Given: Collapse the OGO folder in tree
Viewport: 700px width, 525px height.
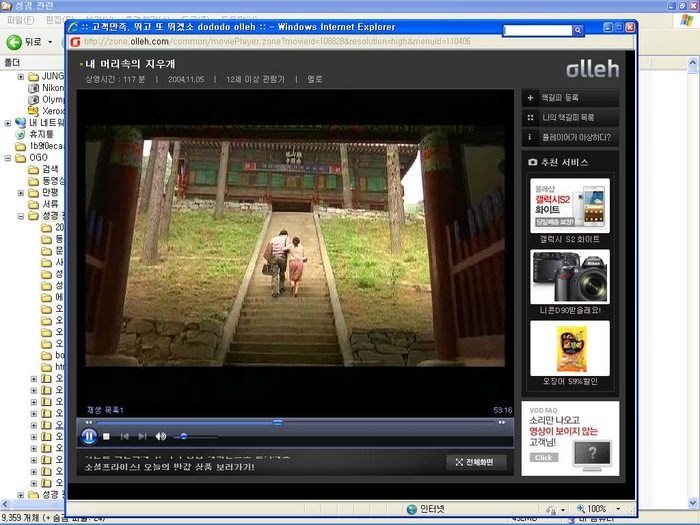Looking at the screenshot, I should pos(8,158).
